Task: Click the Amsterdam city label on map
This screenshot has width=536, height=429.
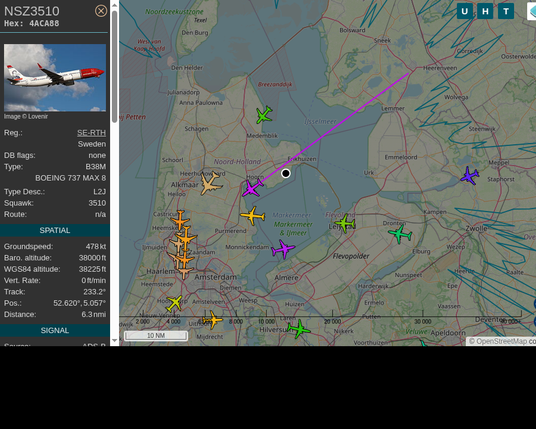Action: tap(215, 277)
